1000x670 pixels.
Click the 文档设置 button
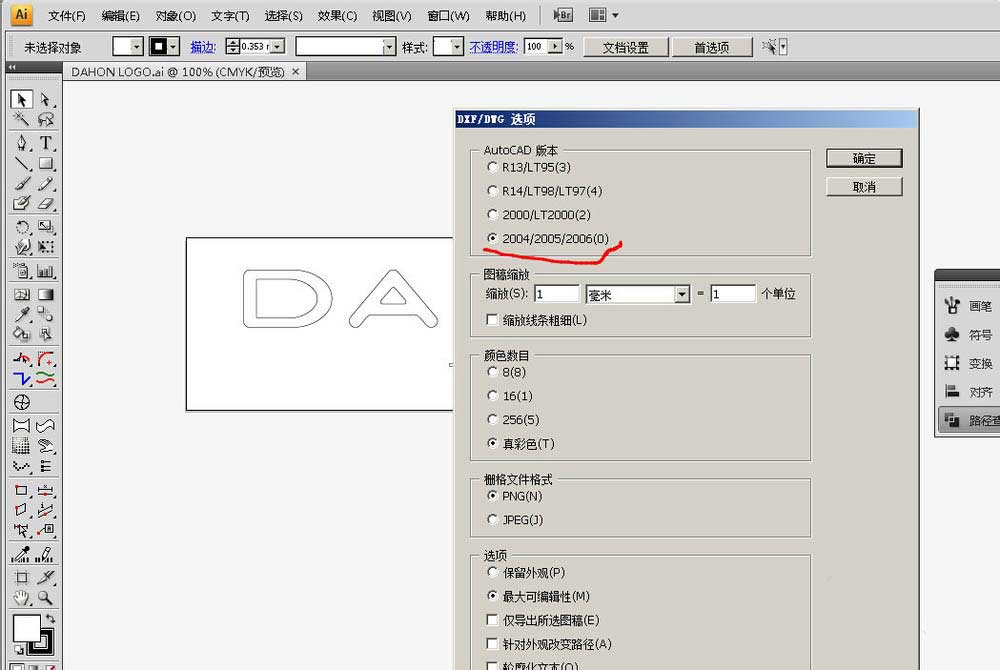click(626, 47)
